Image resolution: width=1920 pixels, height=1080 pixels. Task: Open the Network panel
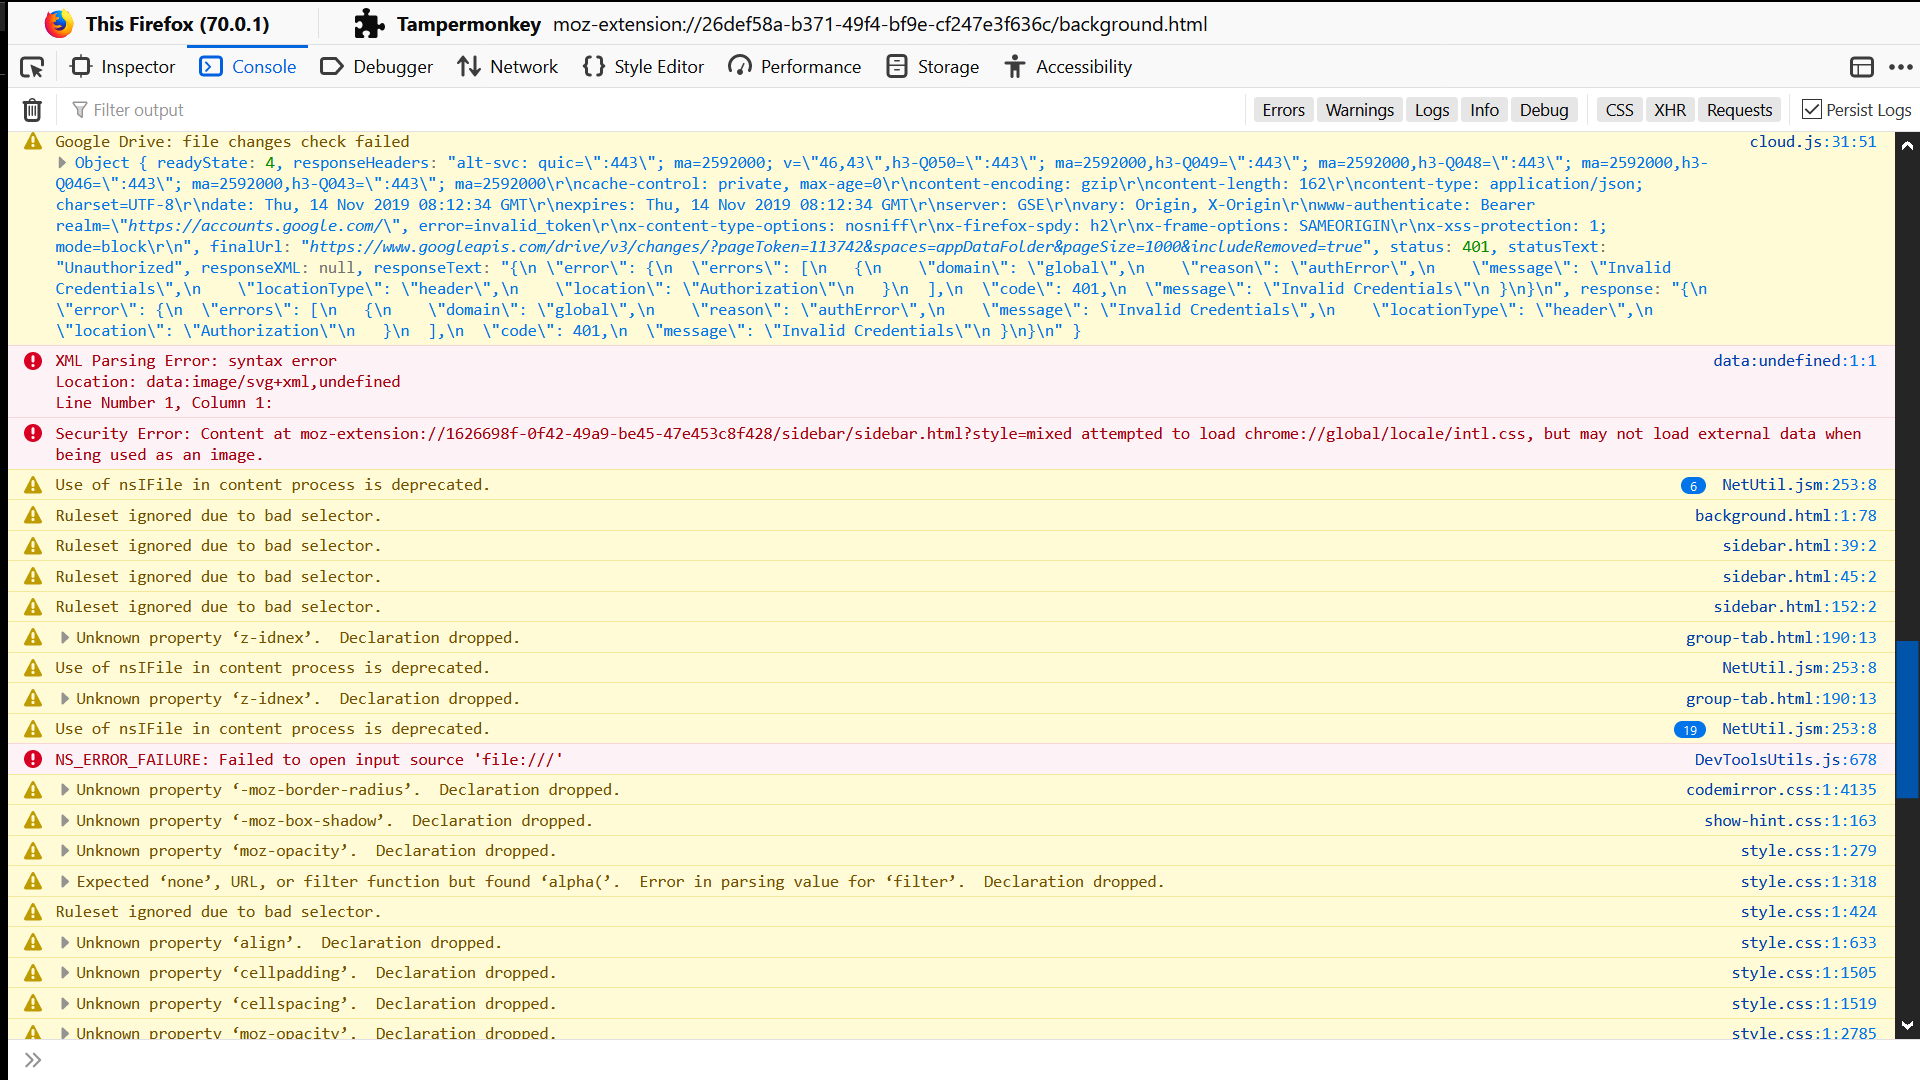tap(508, 66)
